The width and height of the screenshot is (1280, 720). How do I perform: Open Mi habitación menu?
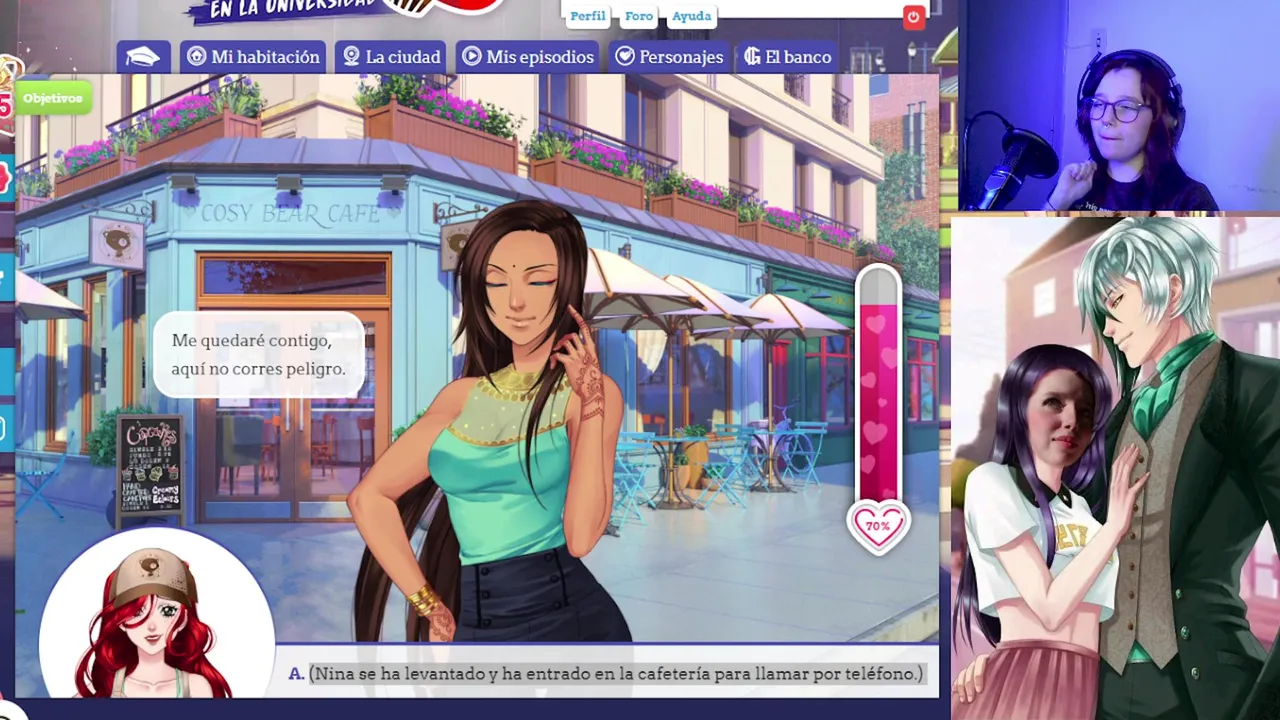point(253,57)
